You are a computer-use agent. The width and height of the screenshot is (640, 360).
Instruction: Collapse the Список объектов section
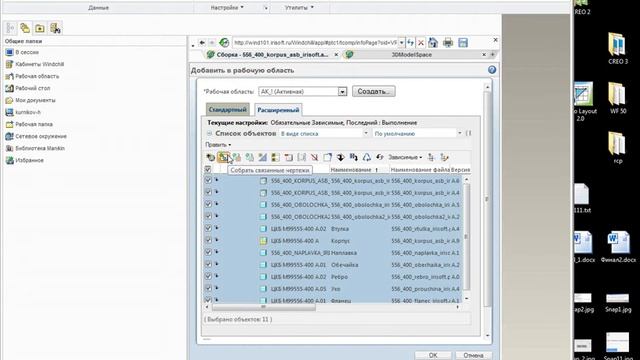point(209,133)
